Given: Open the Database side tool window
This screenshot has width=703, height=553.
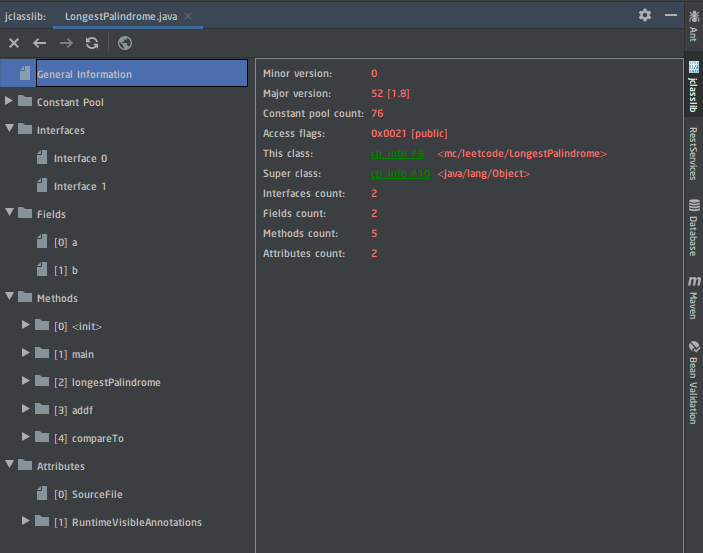Looking at the screenshot, I should [x=693, y=227].
